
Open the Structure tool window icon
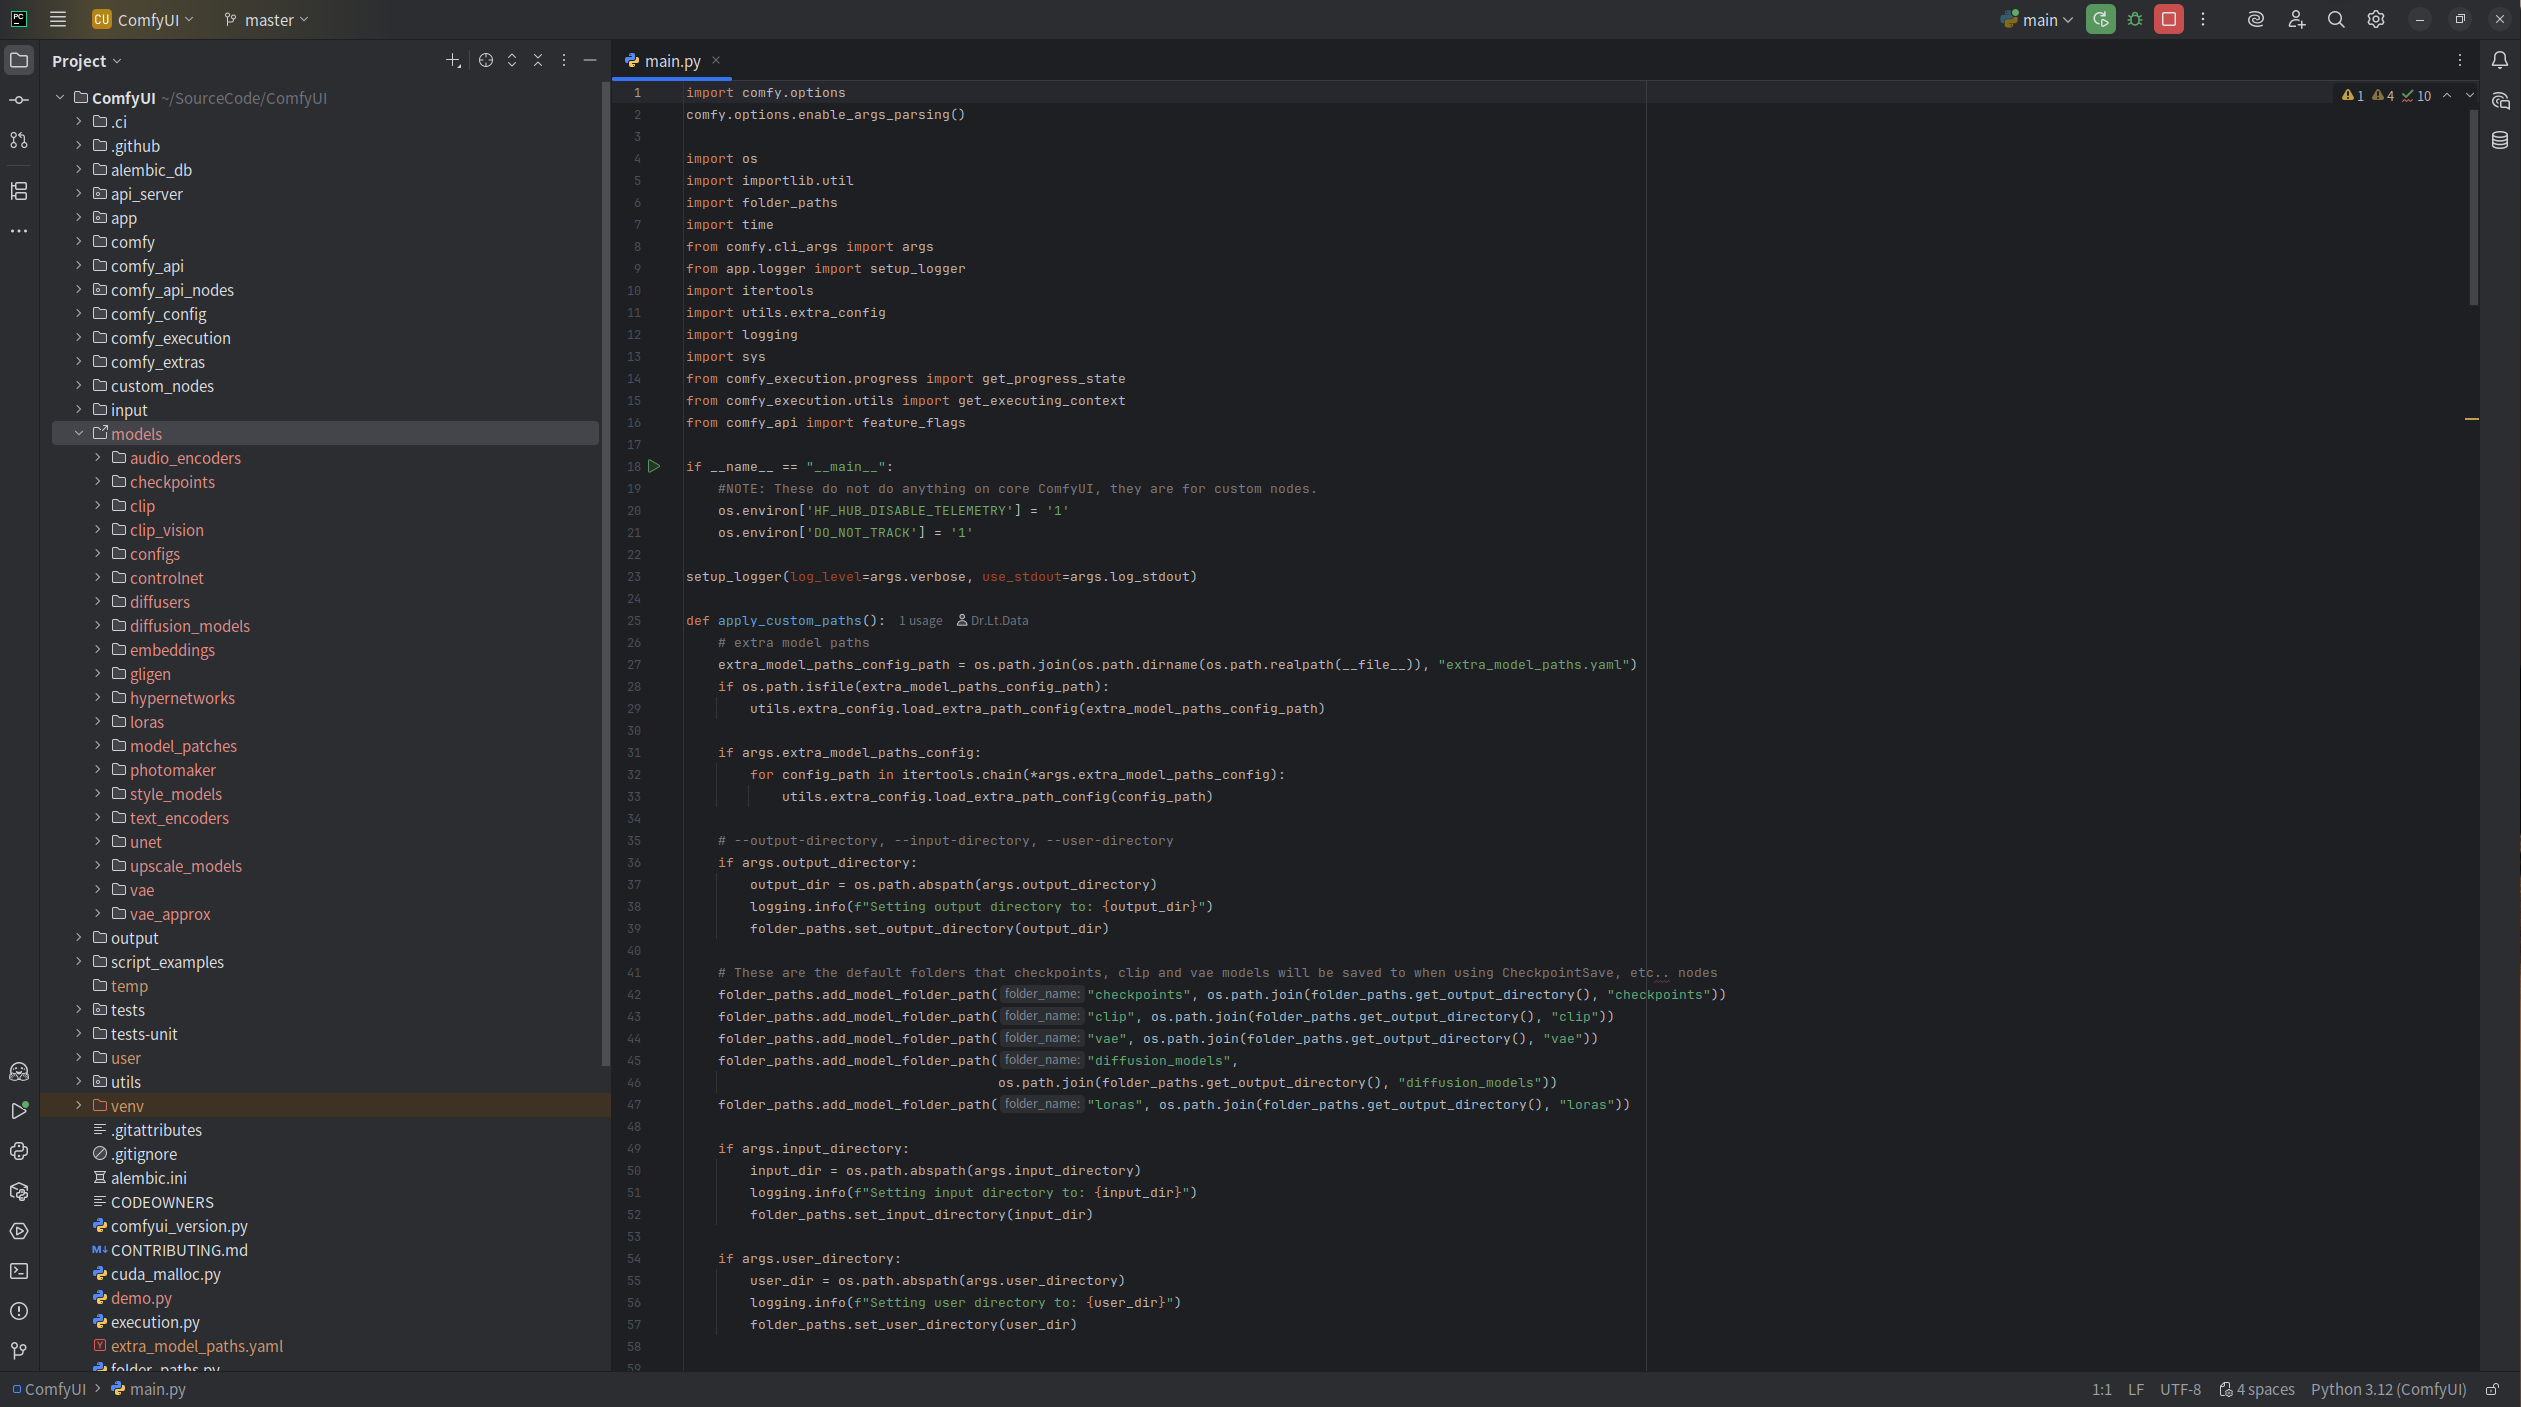(19, 190)
